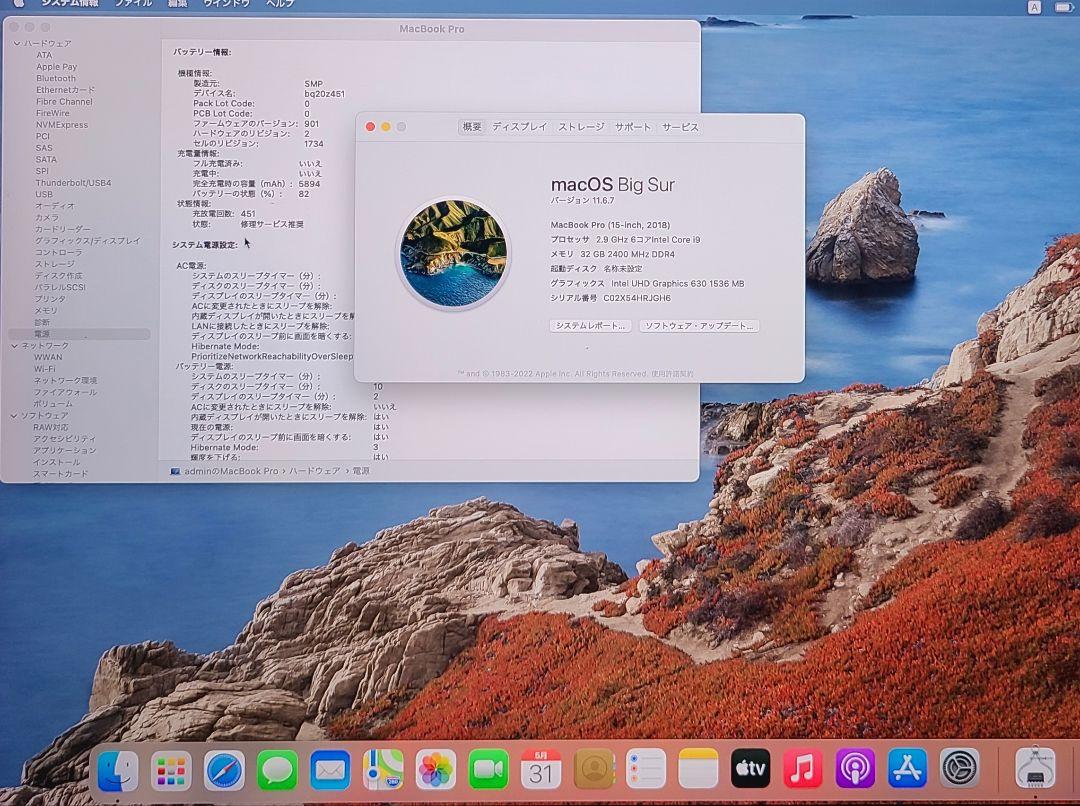Click adminのMacBook Pro in path bar
The height and width of the screenshot is (806, 1080).
coord(231,471)
